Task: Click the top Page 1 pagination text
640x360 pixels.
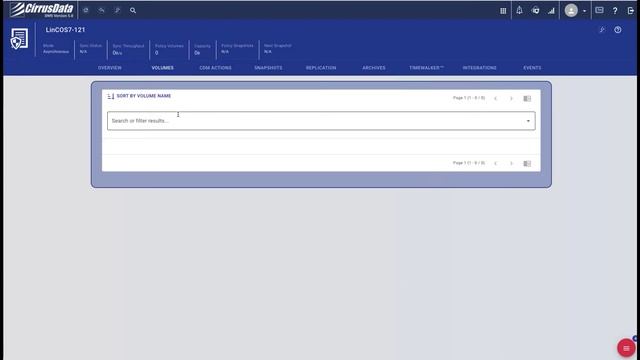Action: 469,98
